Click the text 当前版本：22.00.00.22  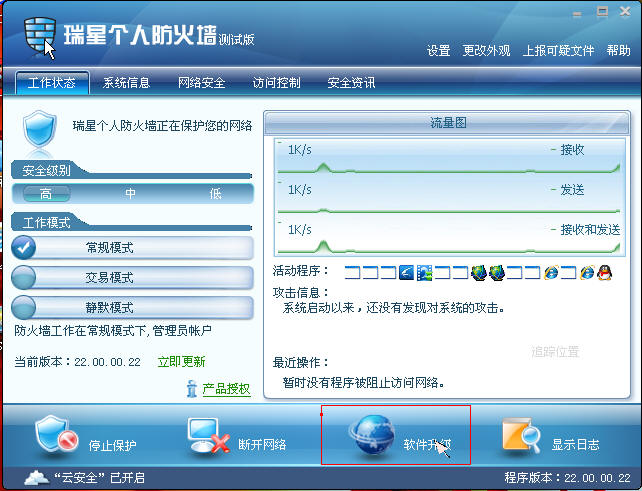[x=77, y=362]
